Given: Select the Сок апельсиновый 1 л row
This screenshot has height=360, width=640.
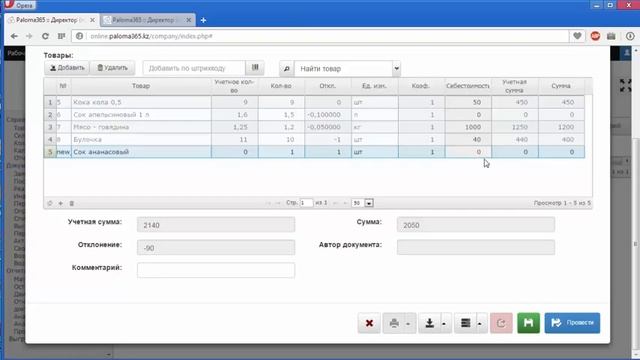Looking at the screenshot, I should [x=314, y=115].
